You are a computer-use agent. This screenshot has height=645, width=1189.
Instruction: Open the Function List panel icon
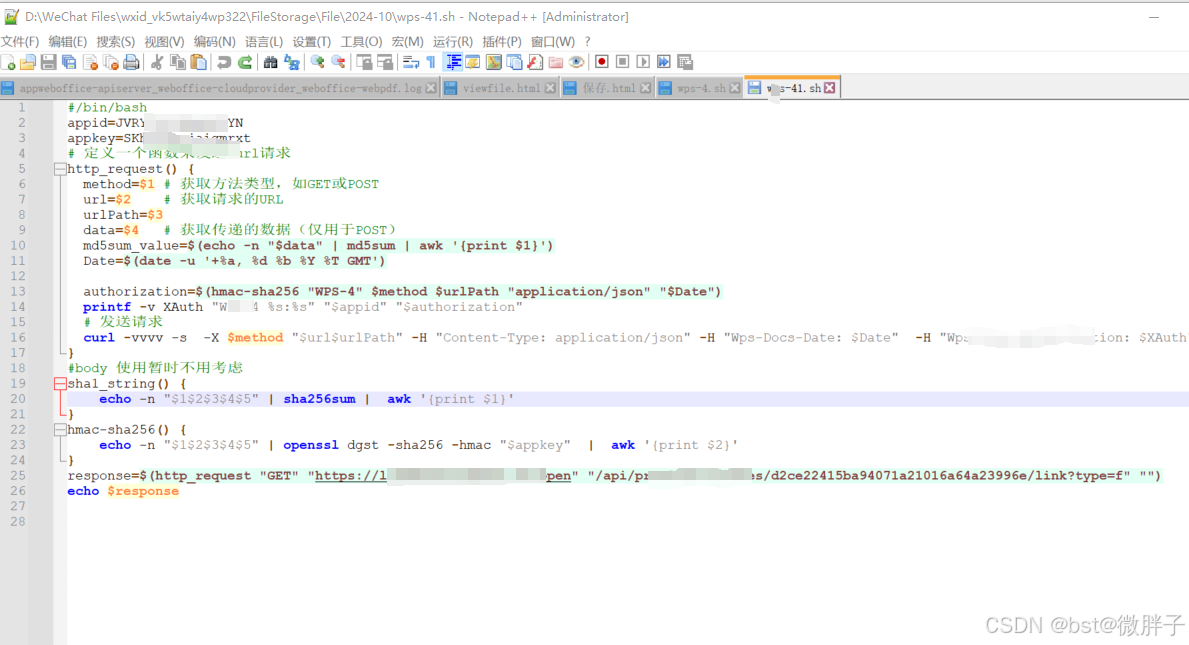click(535, 62)
